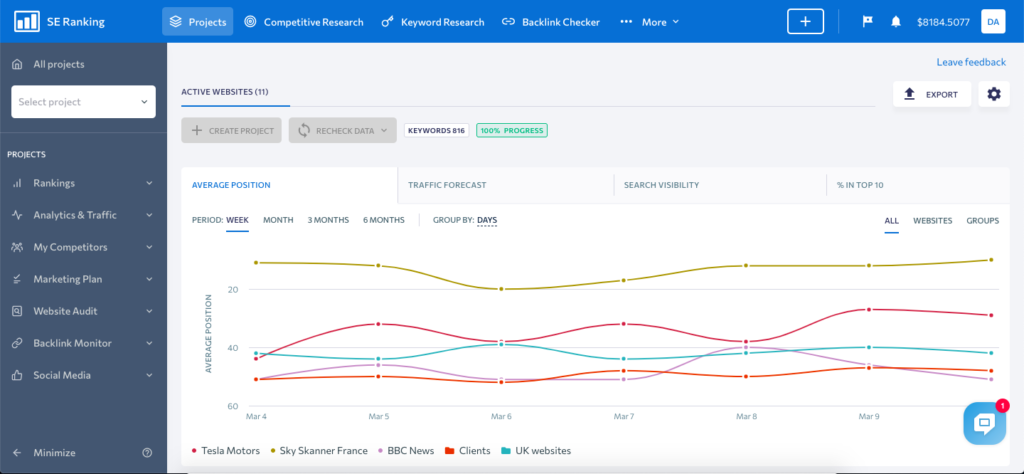Open the live chat widget
This screenshot has height=474, width=1024.
(984, 423)
